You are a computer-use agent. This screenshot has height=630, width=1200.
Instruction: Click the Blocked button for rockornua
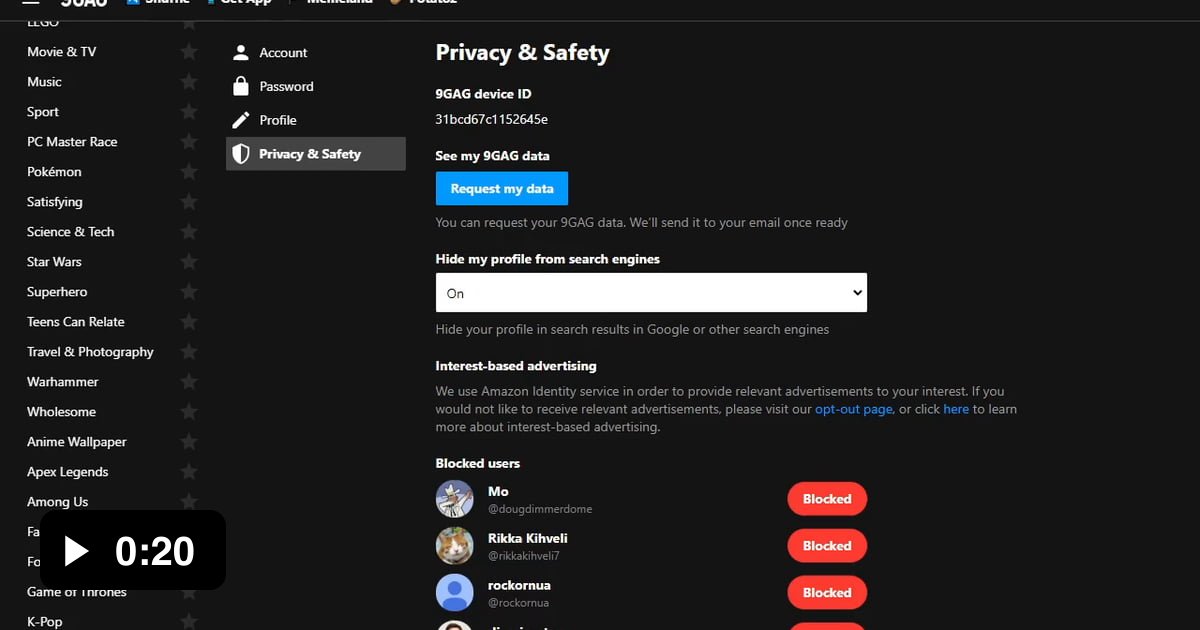point(827,593)
